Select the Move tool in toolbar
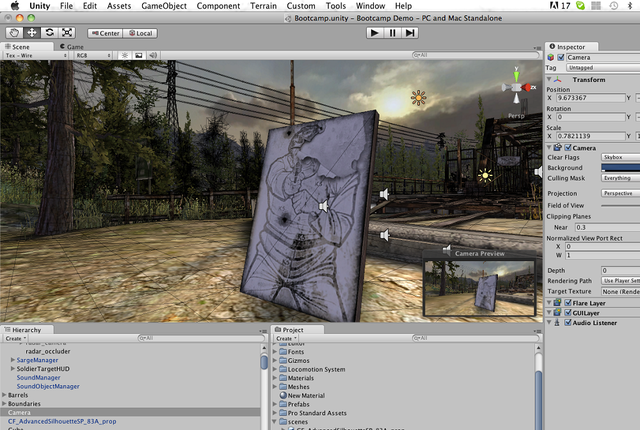Image resolution: width=640 pixels, height=430 pixels. (x=32, y=32)
